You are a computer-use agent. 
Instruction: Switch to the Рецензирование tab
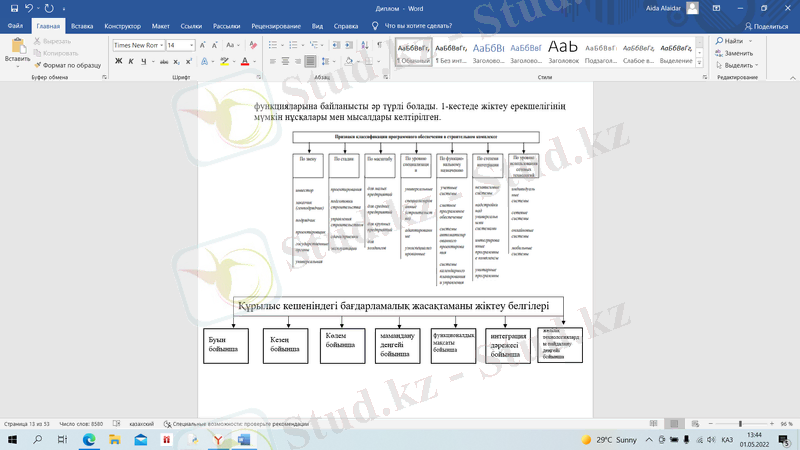[276, 26]
